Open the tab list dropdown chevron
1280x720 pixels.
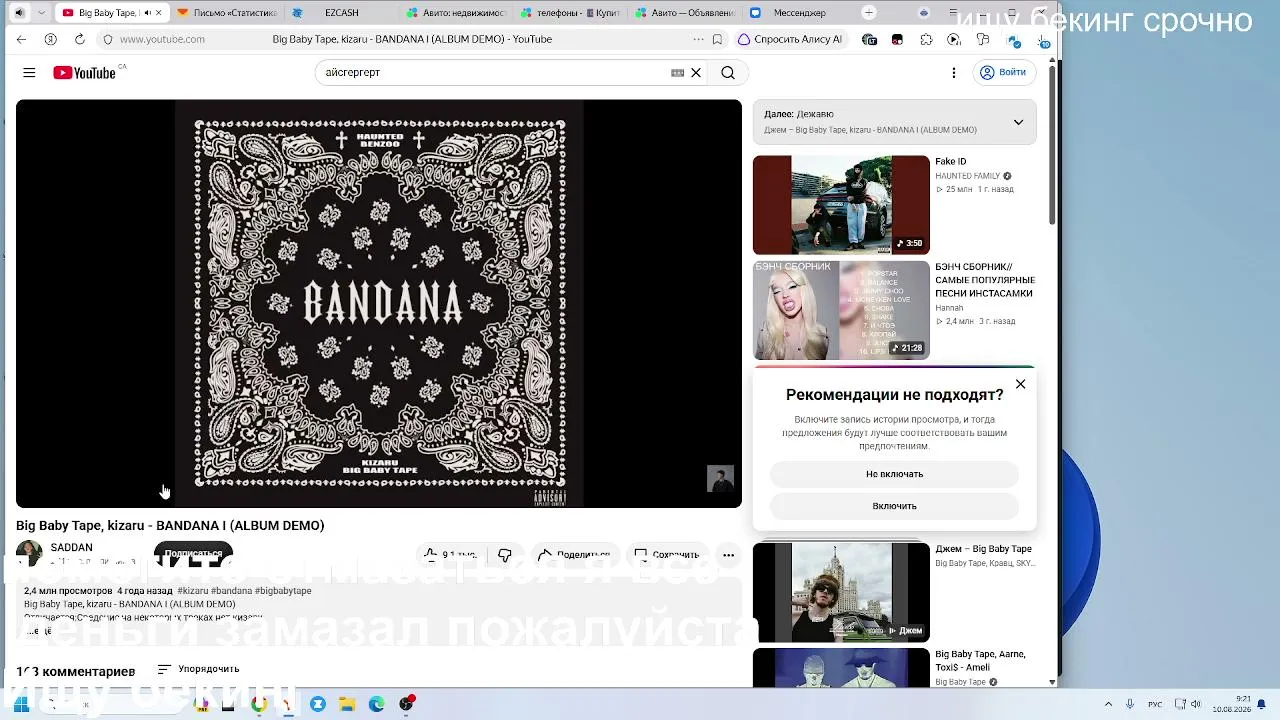click(x=41, y=13)
